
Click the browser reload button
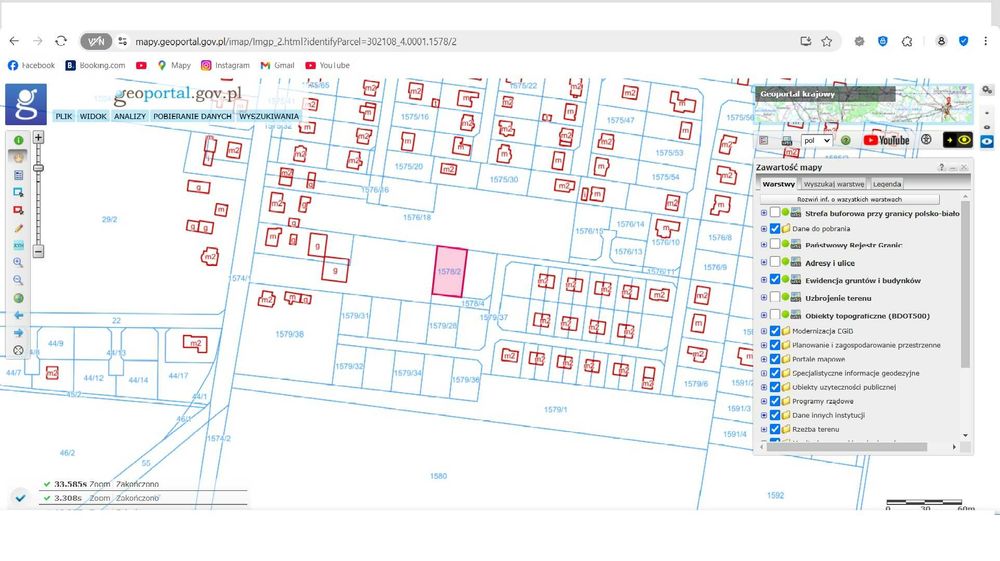(61, 41)
